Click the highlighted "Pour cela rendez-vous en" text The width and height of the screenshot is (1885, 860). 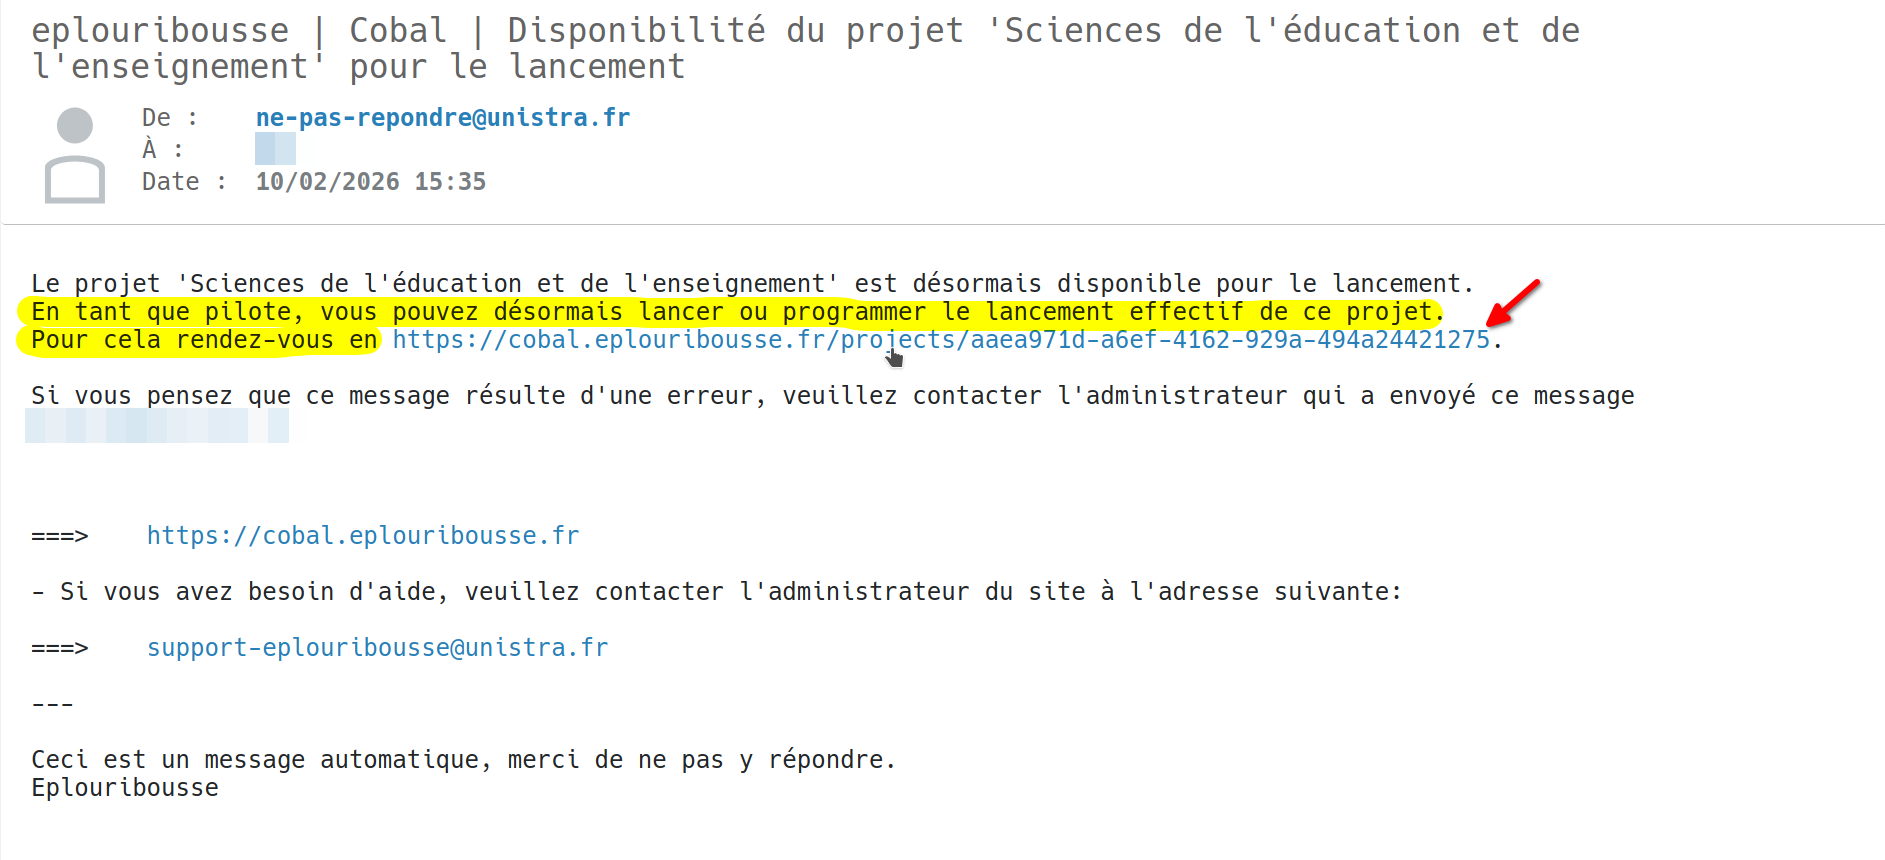click(204, 340)
